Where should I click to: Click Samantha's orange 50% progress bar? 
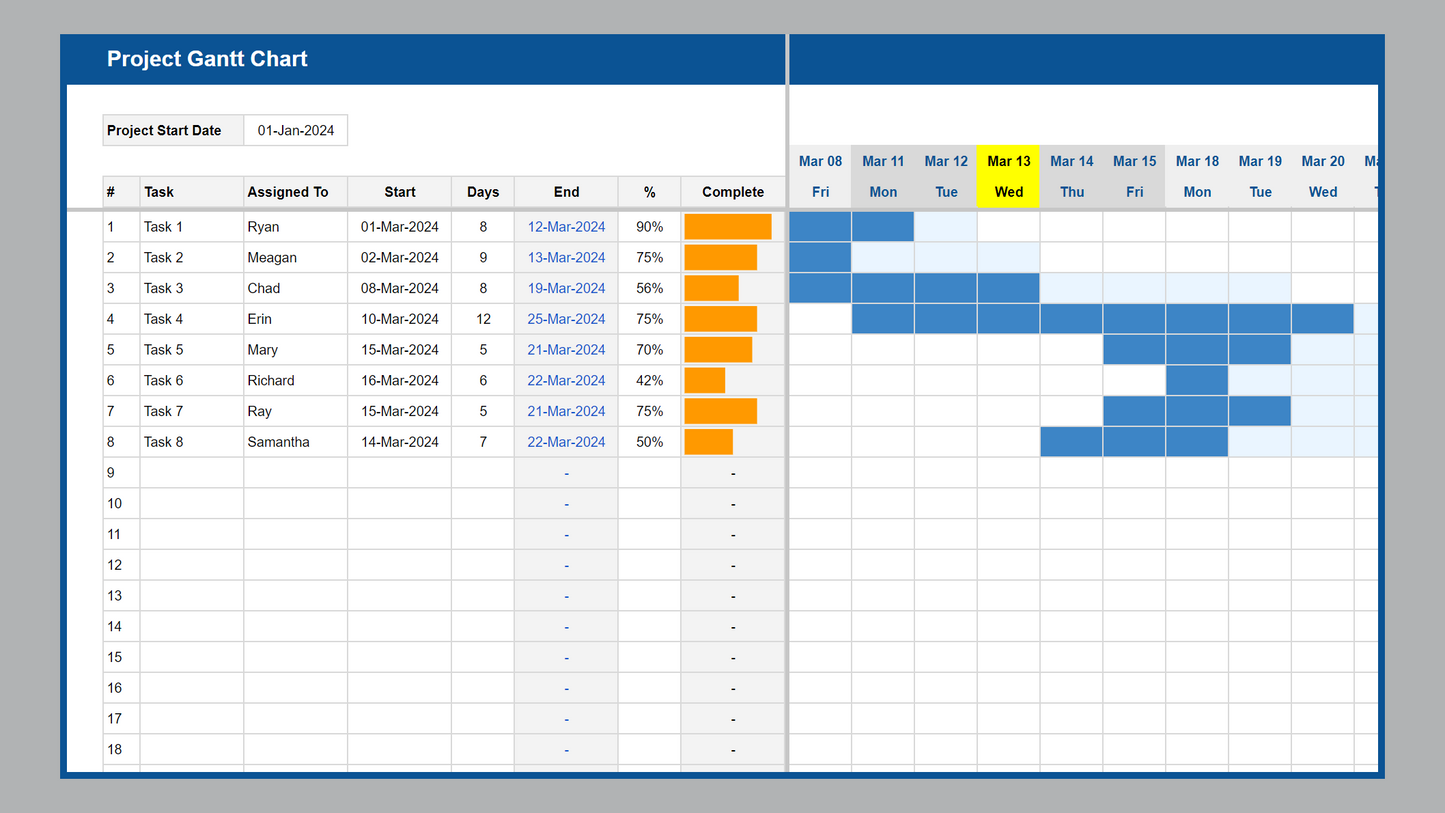[x=708, y=442]
